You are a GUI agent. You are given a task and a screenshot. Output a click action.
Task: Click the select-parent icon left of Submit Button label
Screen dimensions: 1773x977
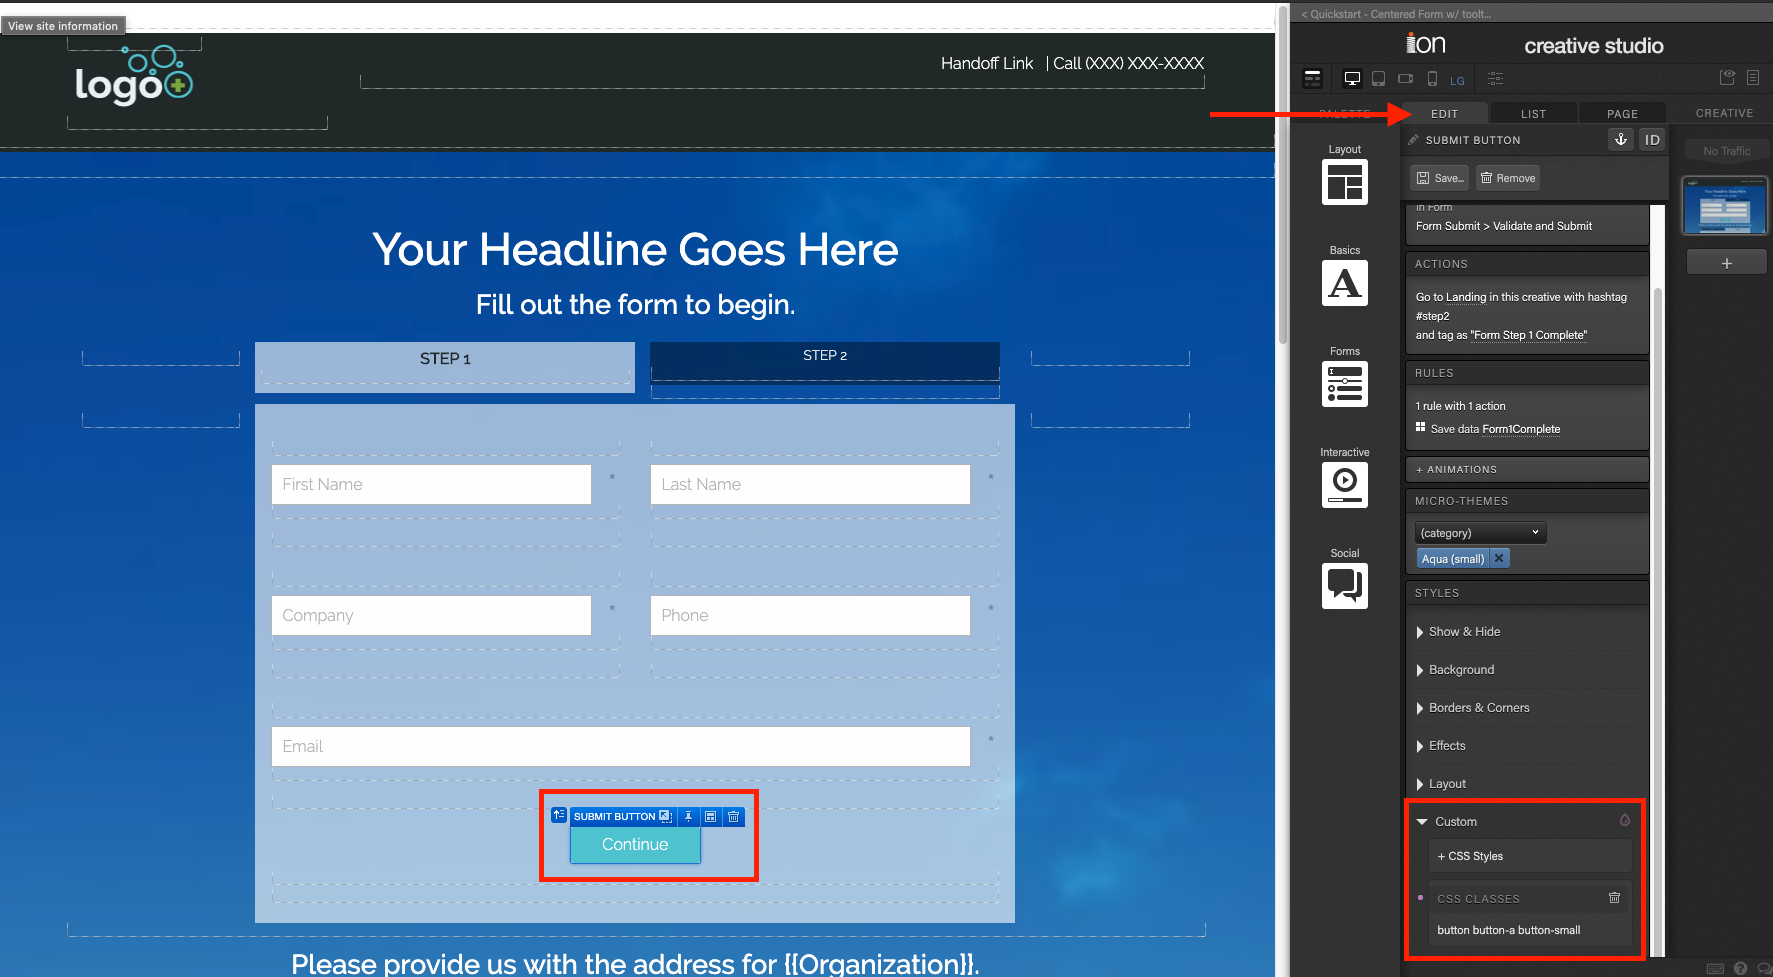tap(559, 815)
